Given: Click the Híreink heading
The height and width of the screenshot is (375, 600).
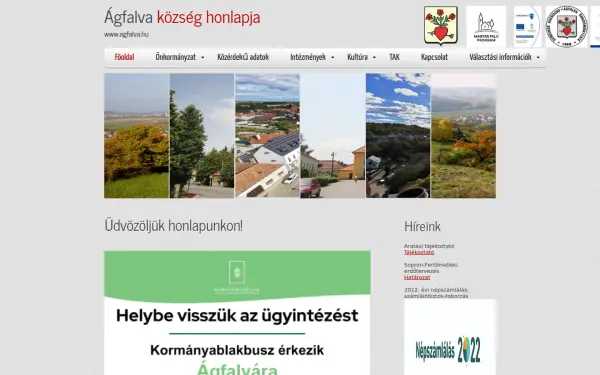Looking at the screenshot, I should (422, 227).
